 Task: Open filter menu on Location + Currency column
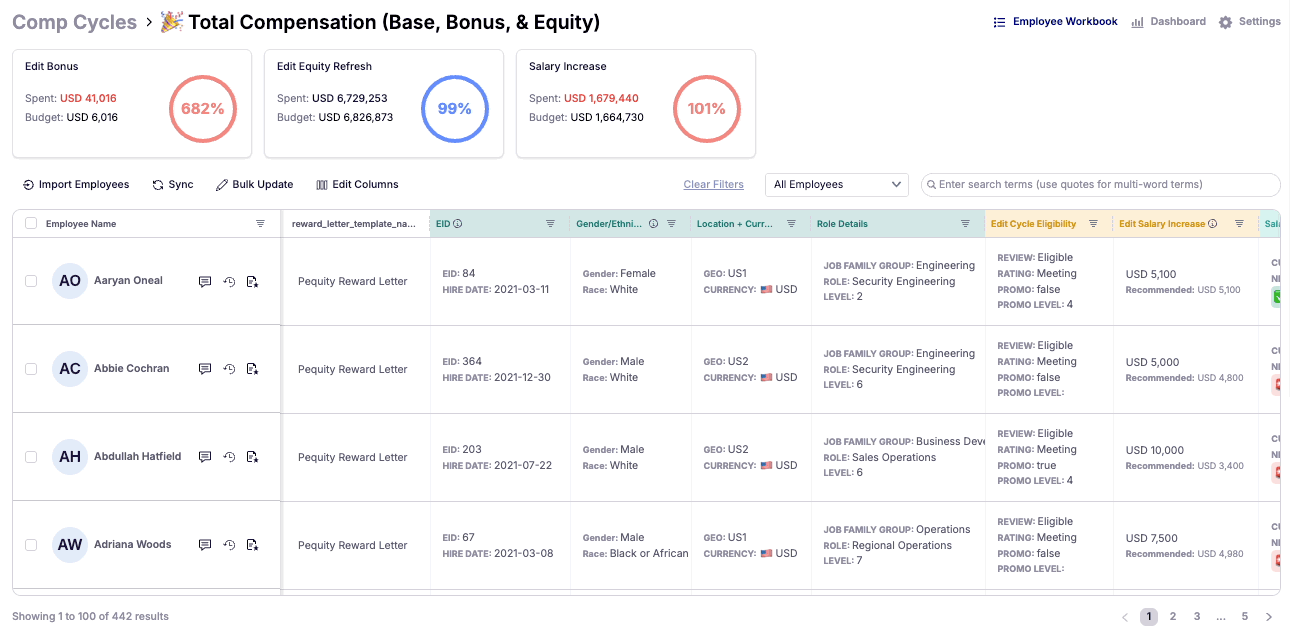791,224
